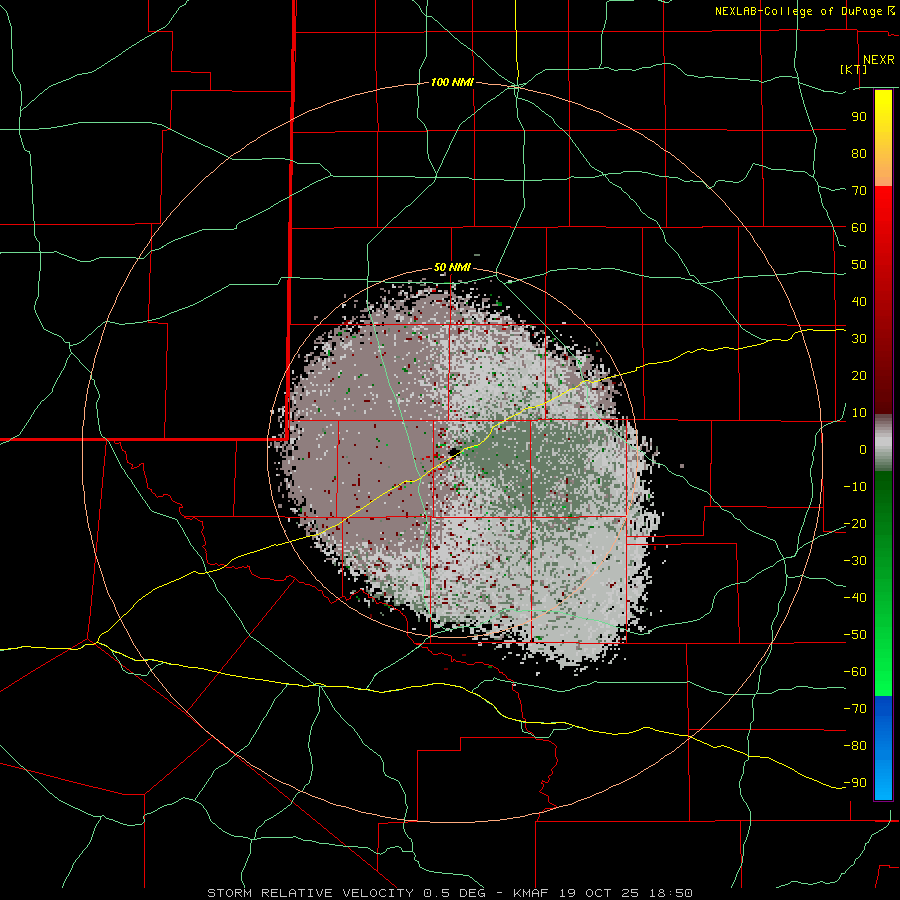Click the 30 value on the velocity scale

click(x=859, y=339)
